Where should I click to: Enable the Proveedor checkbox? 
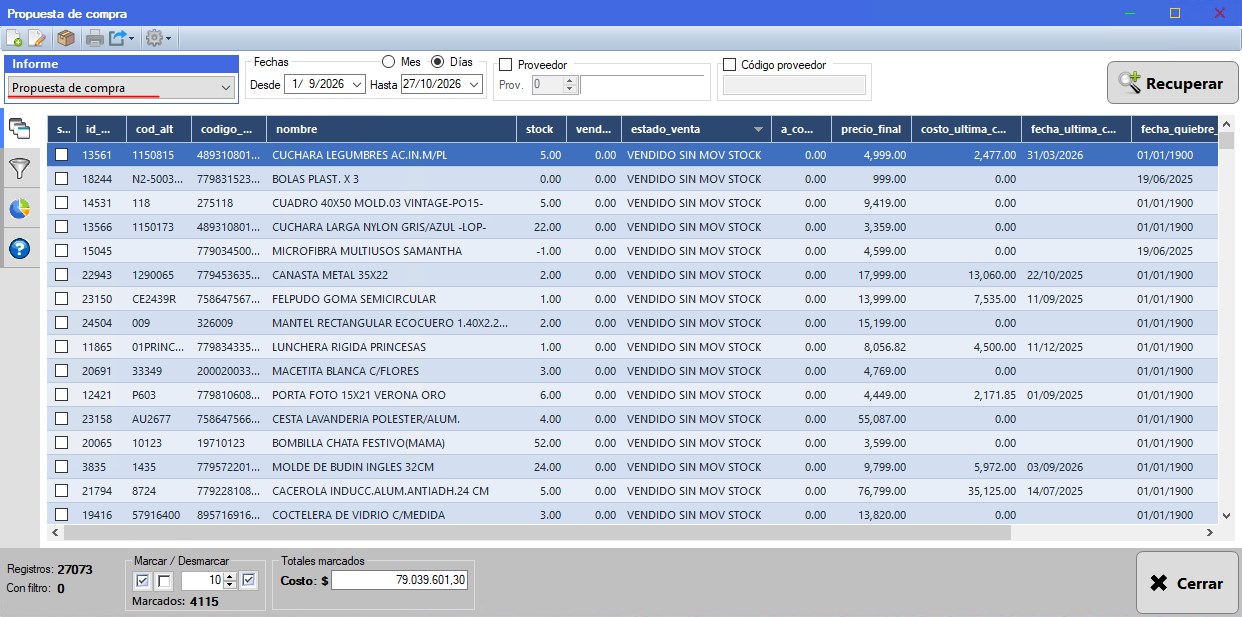pyautogui.click(x=506, y=65)
